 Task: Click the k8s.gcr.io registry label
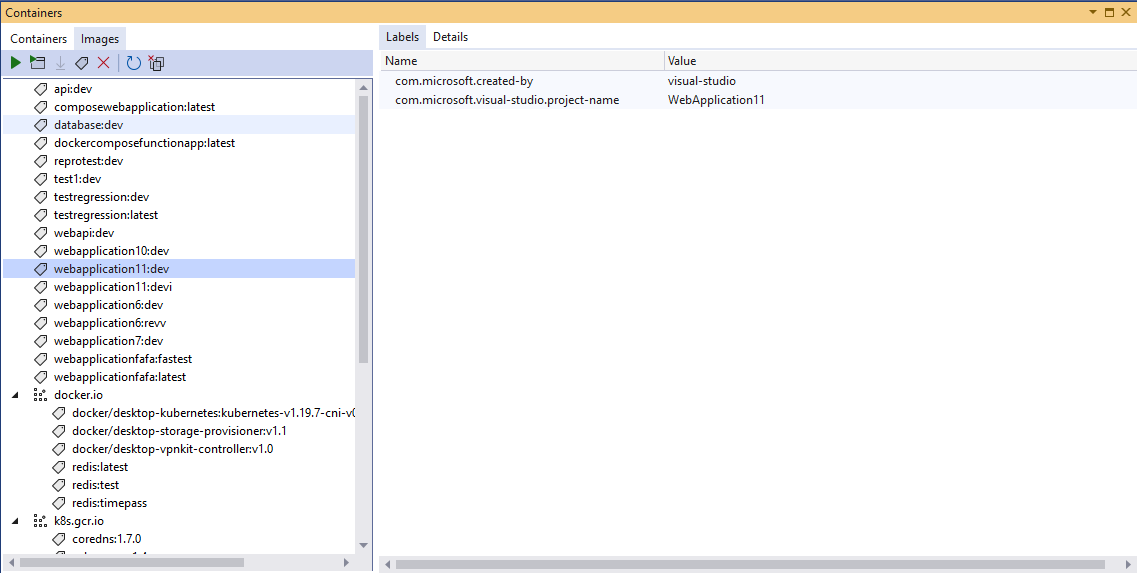click(x=79, y=521)
